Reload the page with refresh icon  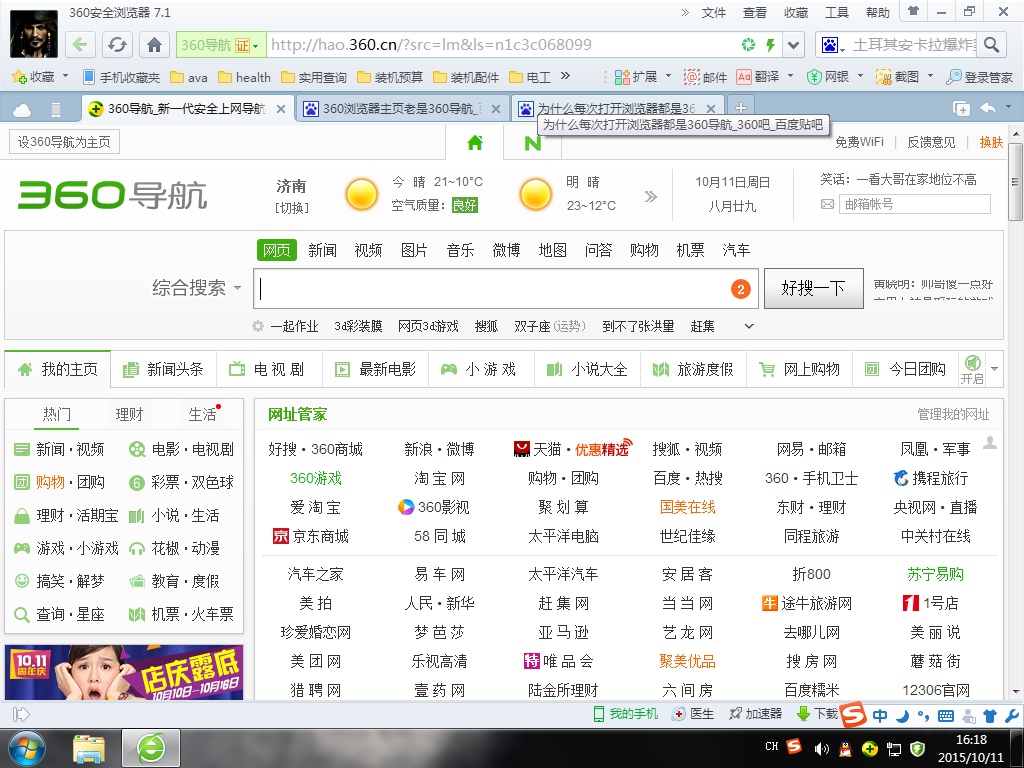[x=117, y=44]
